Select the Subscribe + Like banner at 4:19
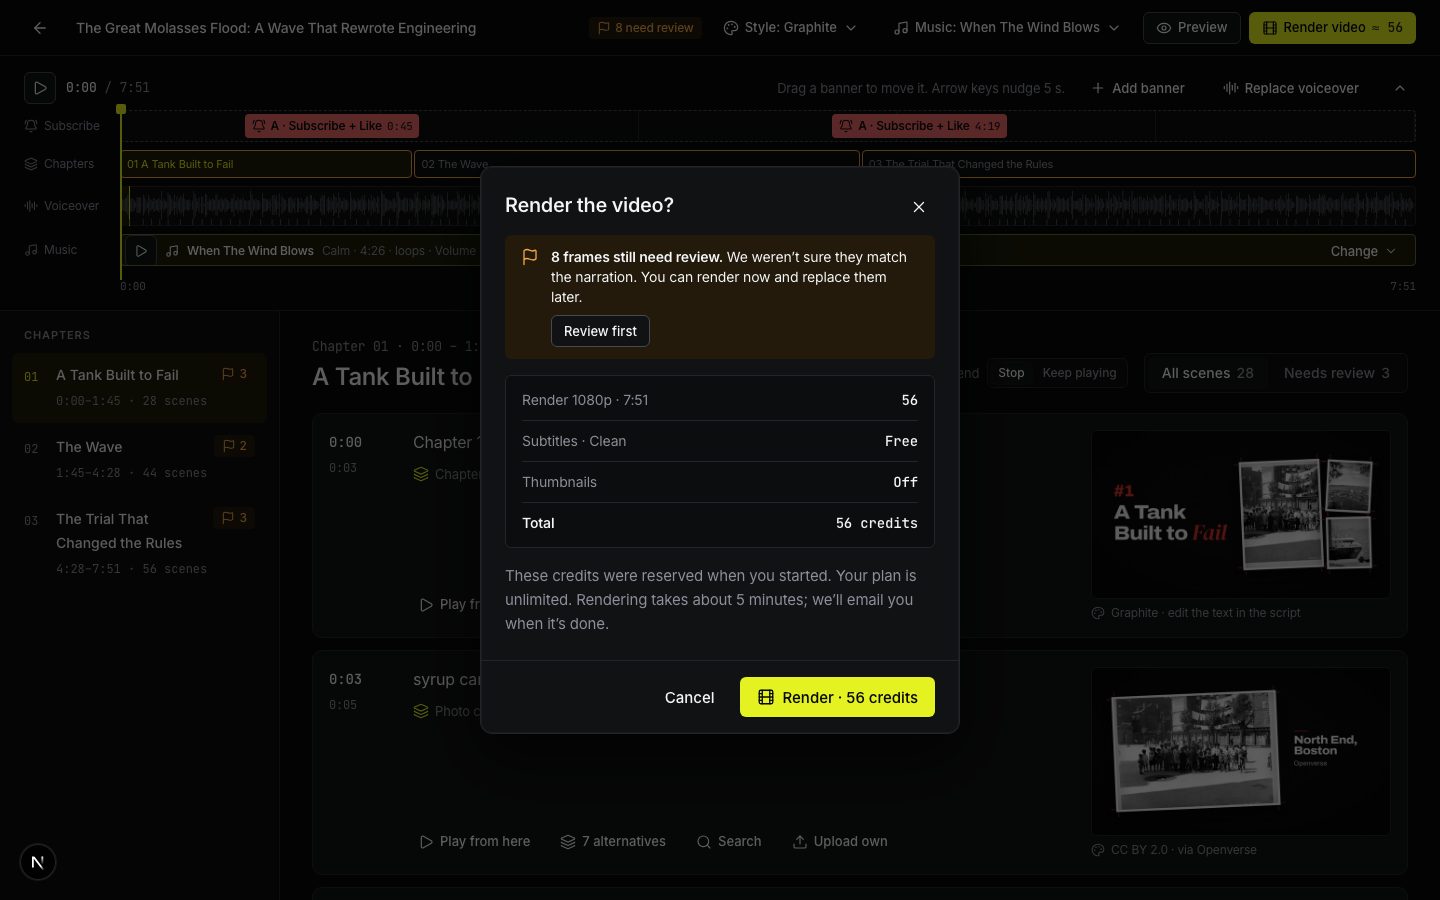This screenshot has width=1440, height=900. (919, 126)
